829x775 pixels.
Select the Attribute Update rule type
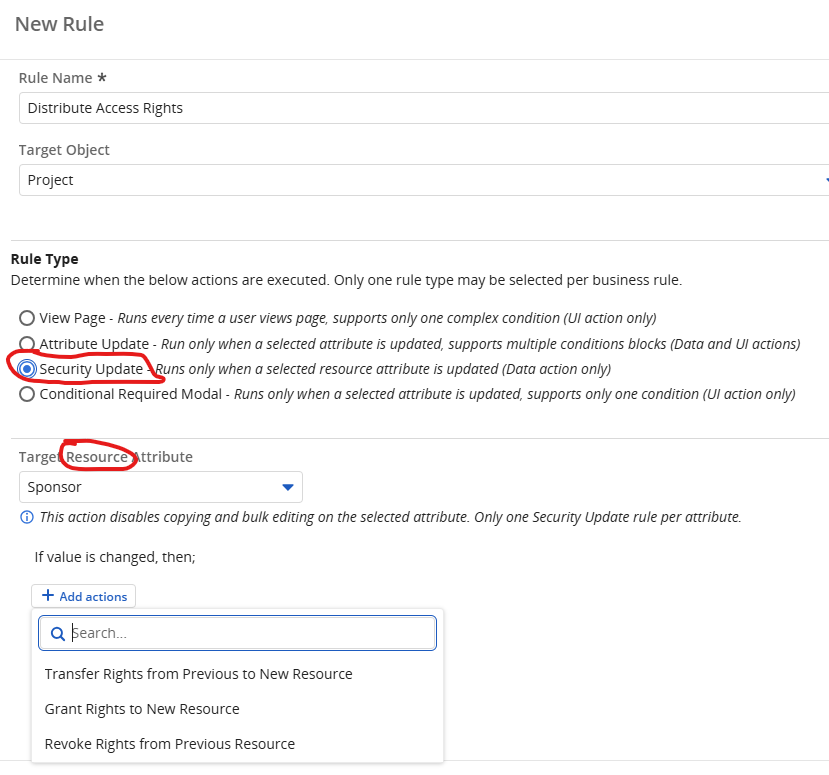(x=27, y=344)
